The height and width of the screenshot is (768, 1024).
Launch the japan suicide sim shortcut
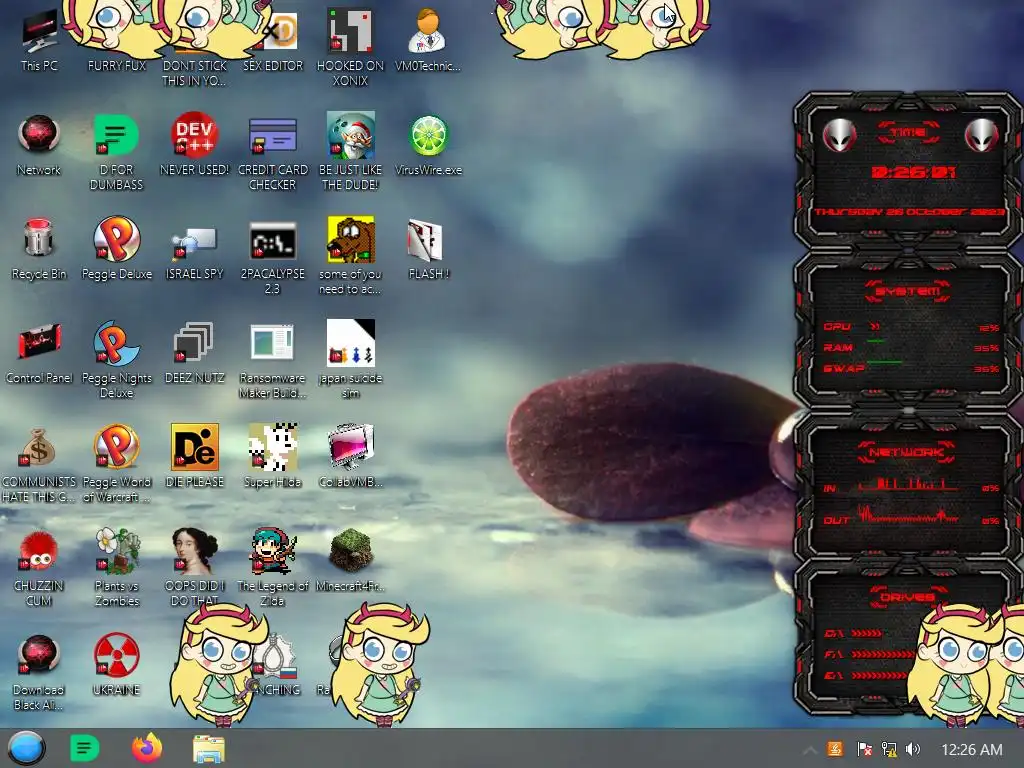pos(351,359)
